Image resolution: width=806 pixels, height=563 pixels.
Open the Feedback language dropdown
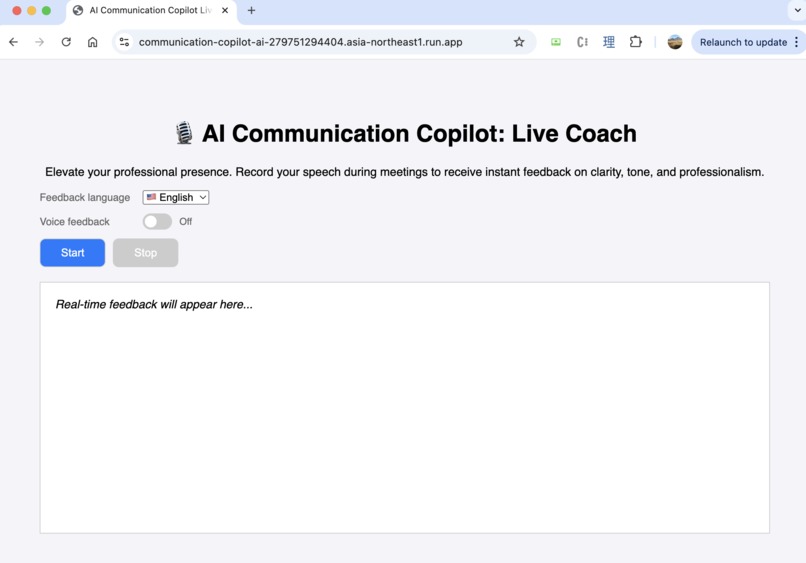coord(176,197)
